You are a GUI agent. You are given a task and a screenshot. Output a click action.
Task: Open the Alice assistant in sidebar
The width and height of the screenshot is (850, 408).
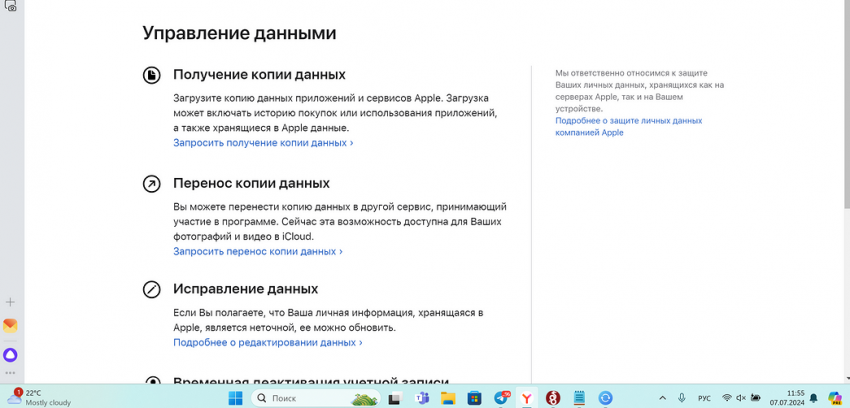click(x=10, y=354)
